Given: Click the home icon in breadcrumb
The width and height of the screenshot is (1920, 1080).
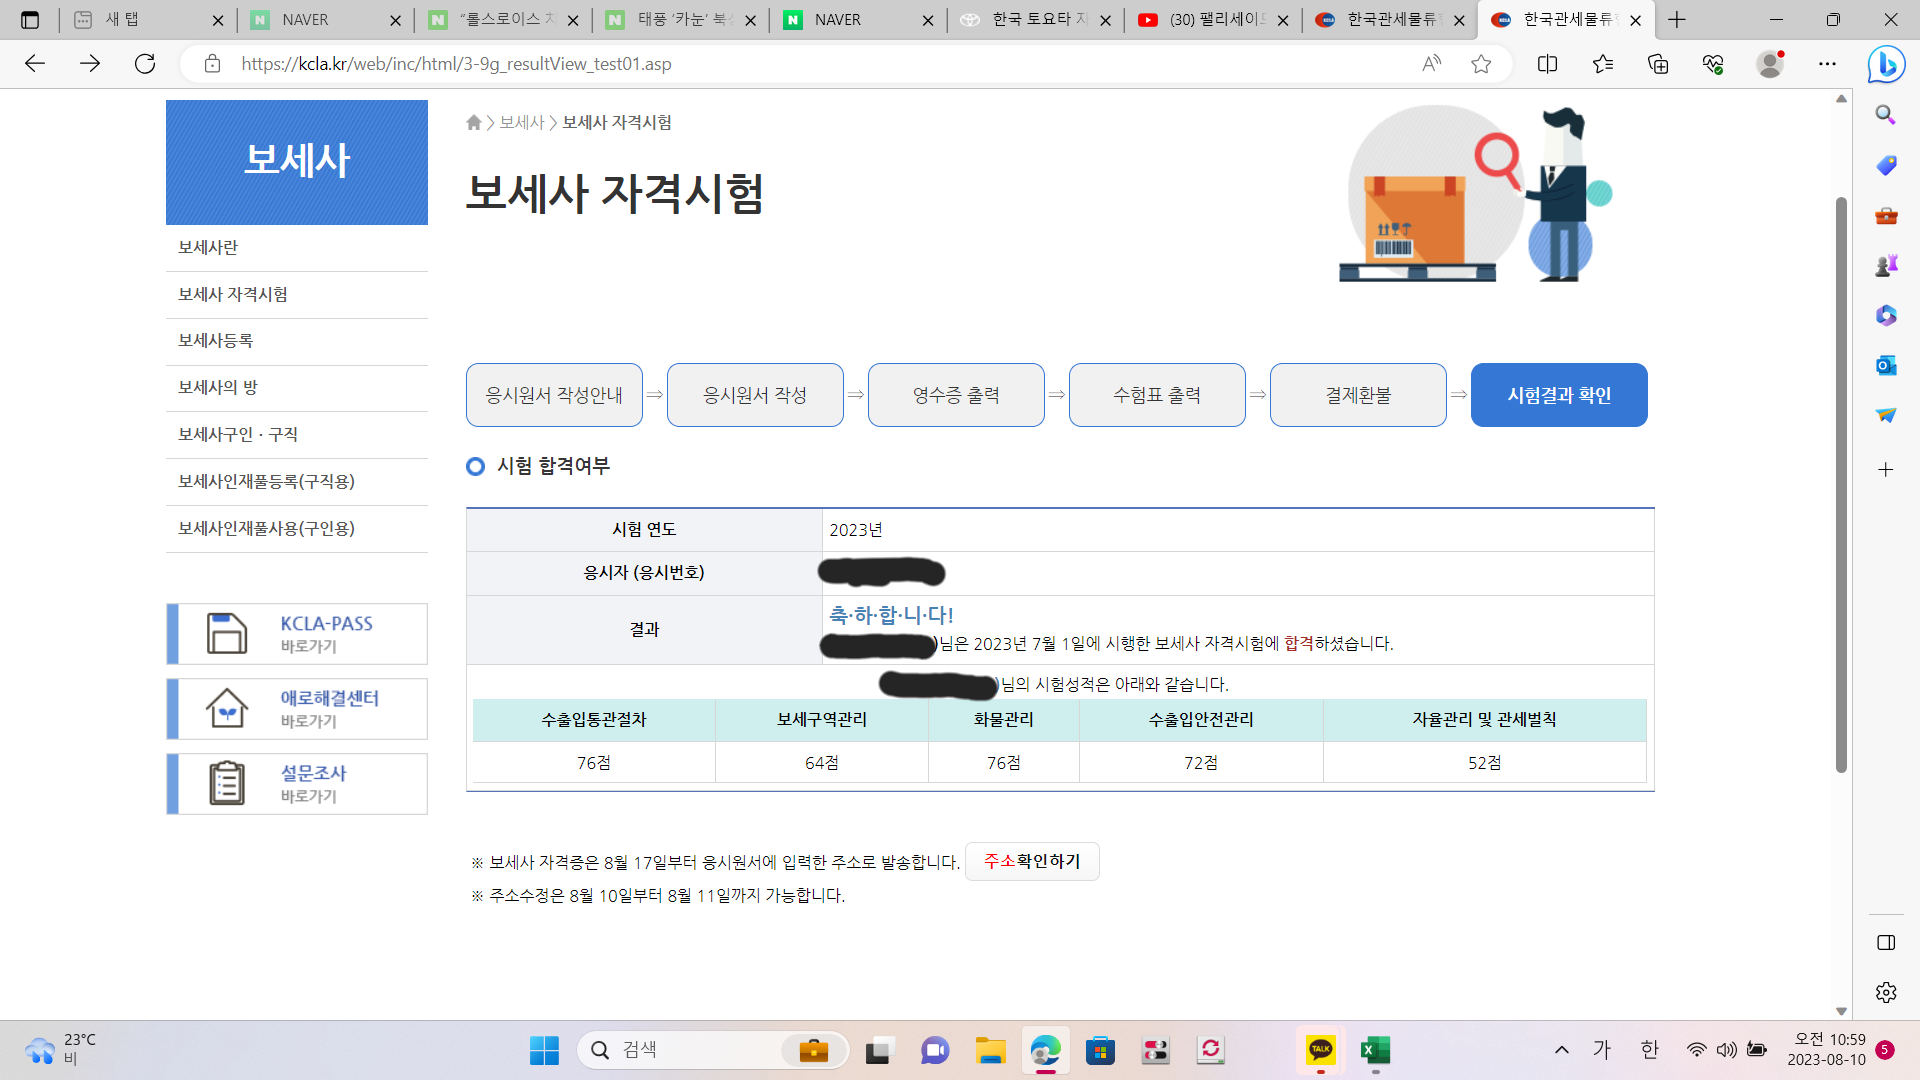Looking at the screenshot, I should click(x=474, y=122).
